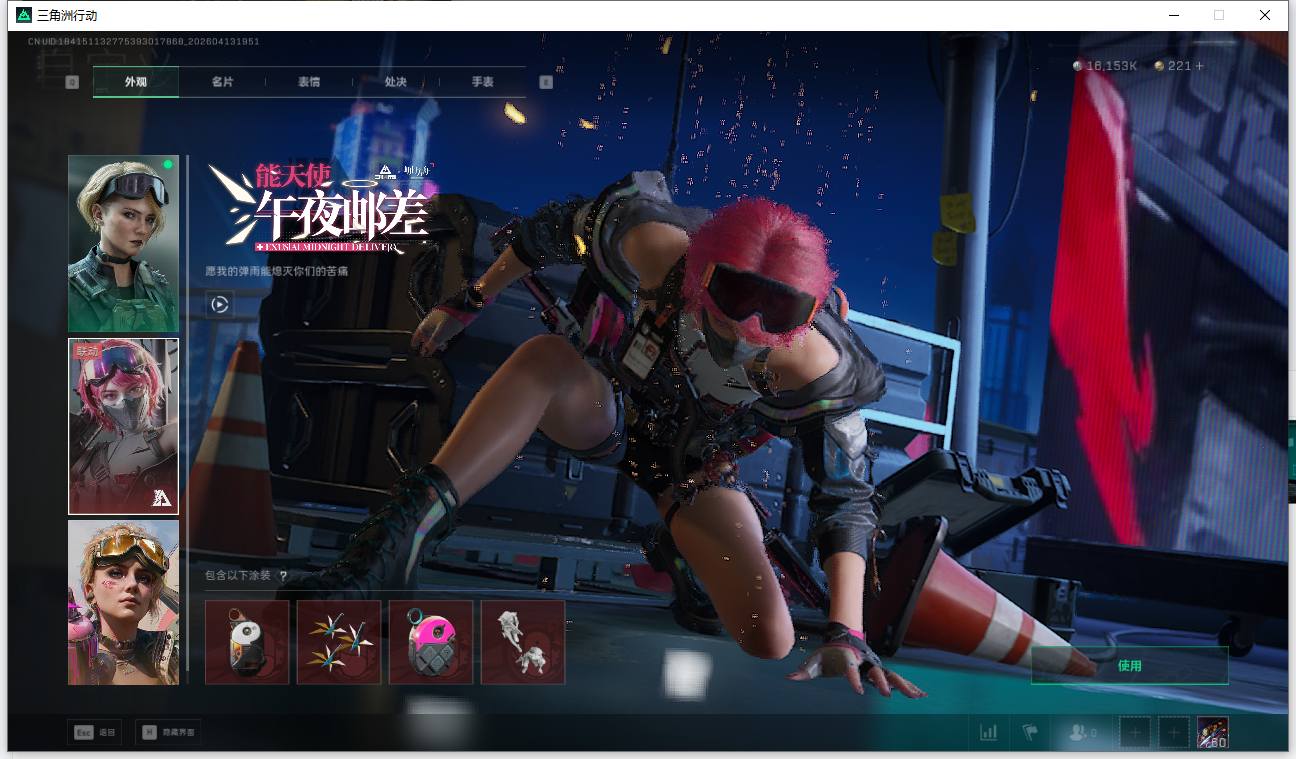The image size is (1296, 759).
Task: Select the blonde green-uniform operator skin
Action: 123,244
